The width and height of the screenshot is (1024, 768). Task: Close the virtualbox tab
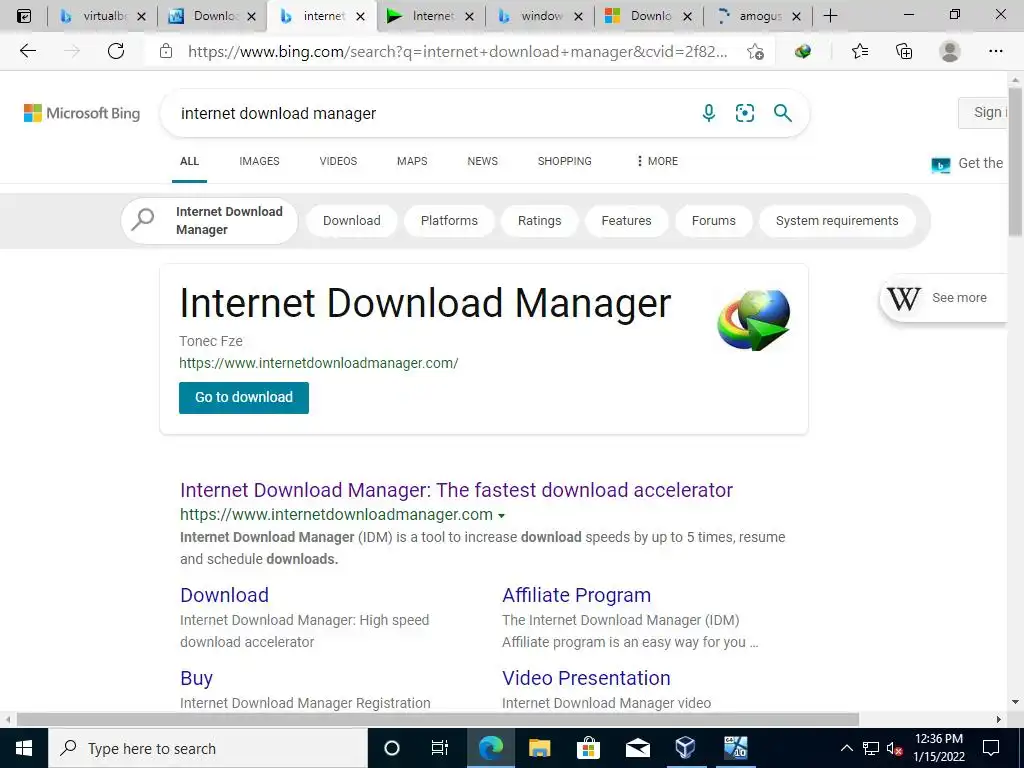tap(141, 17)
